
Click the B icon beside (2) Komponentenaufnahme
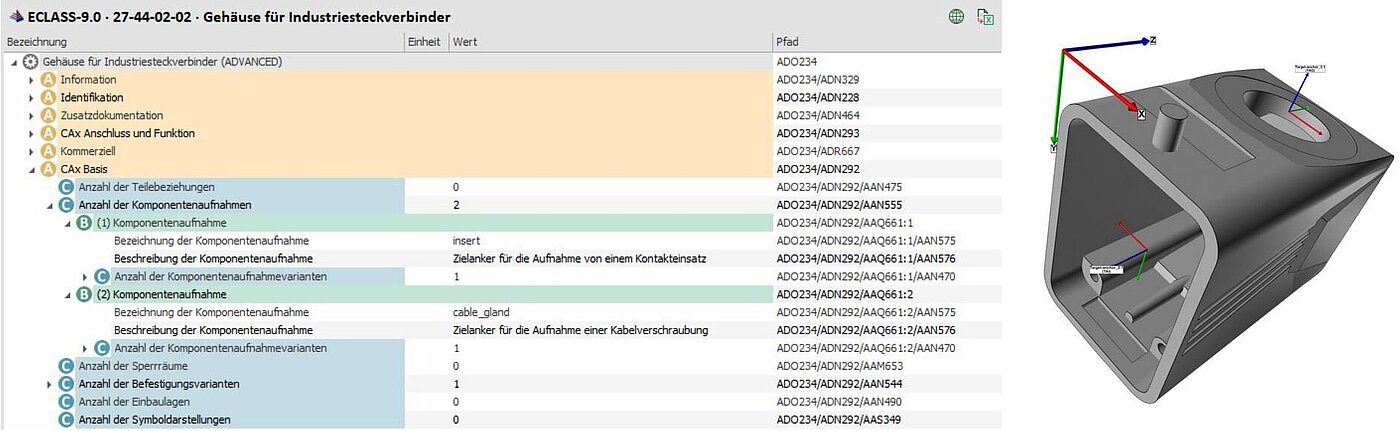click(x=84, y=295)
